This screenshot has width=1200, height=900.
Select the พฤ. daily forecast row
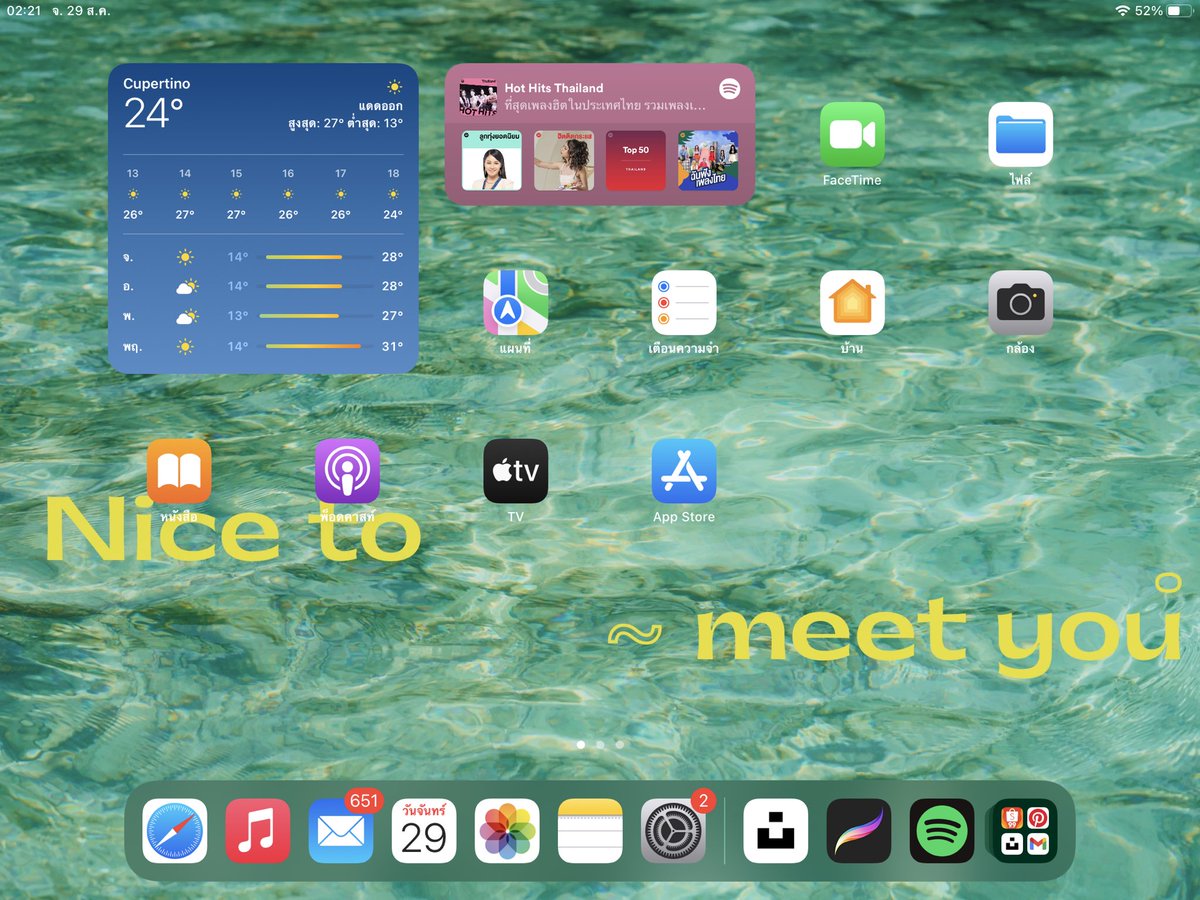pyautogui.click(x=263, y=346)
